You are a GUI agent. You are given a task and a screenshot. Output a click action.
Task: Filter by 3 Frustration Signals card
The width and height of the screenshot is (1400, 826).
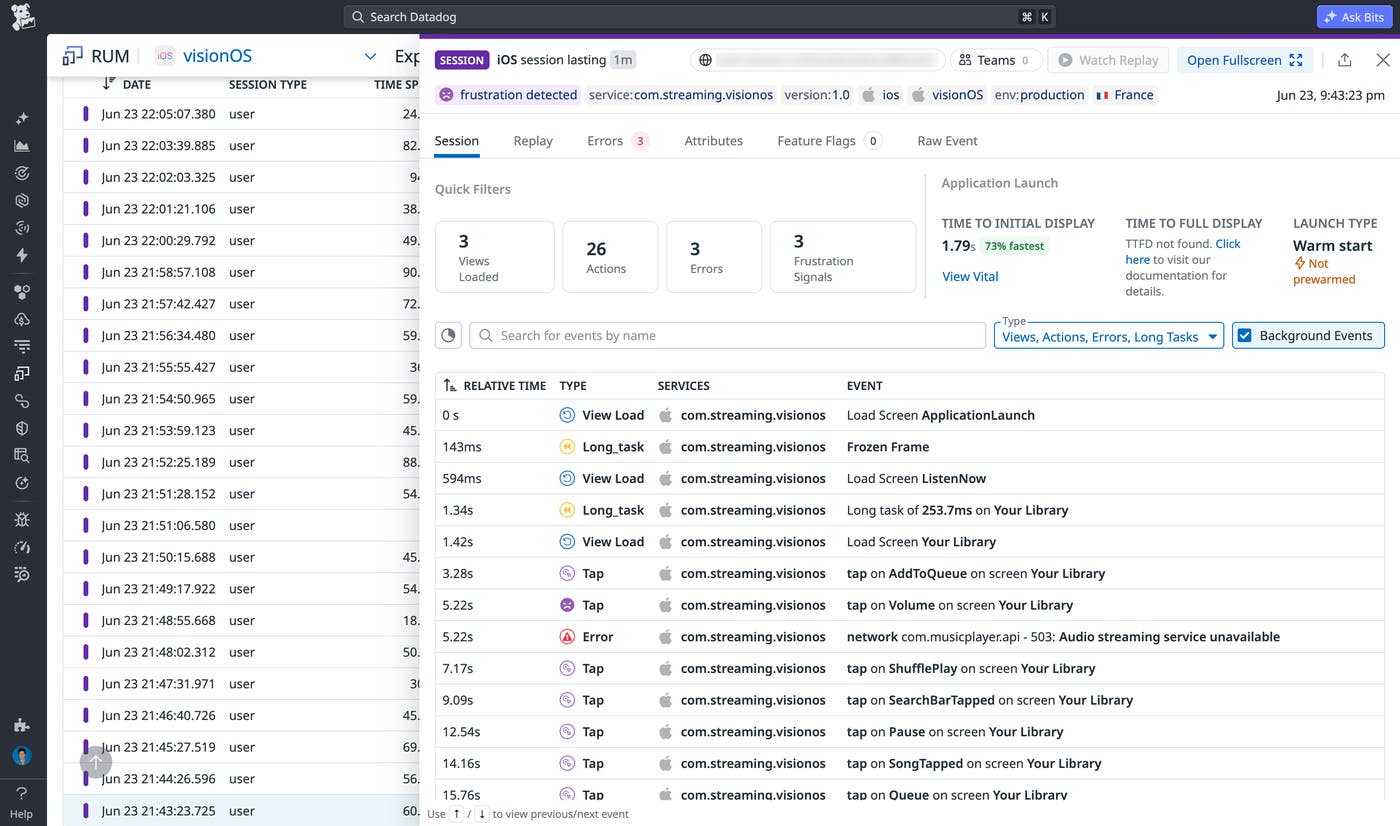click(x=843, y=257)
